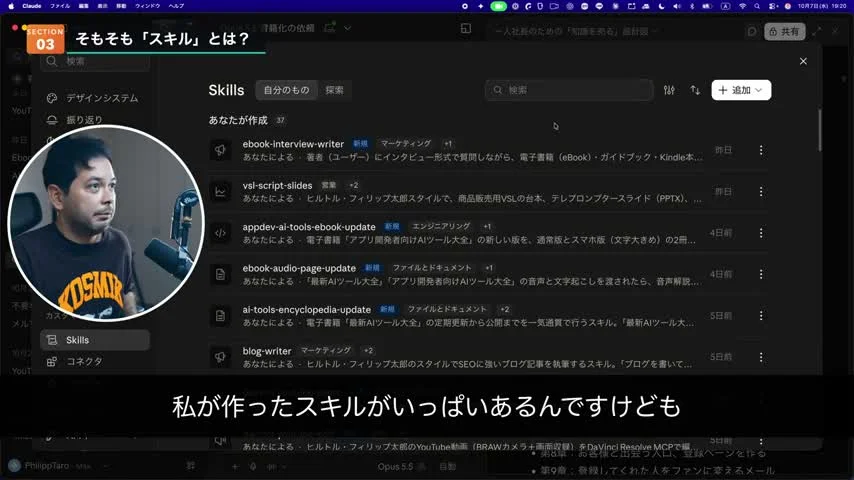
Task: Click the sort order arrows icon
Action: point(695,90)
